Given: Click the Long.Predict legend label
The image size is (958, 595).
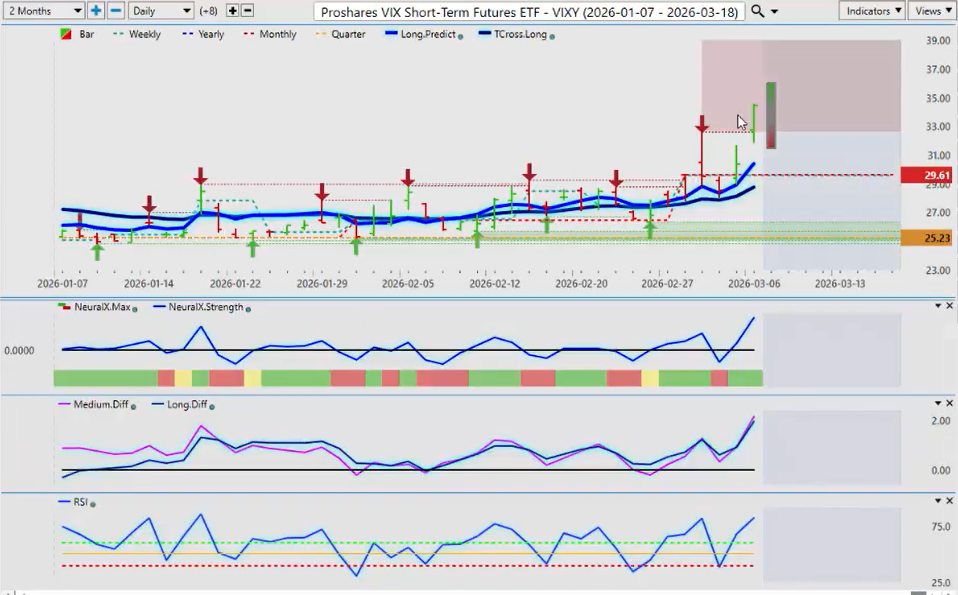Looking at the screenshot, I should (429, 34).
